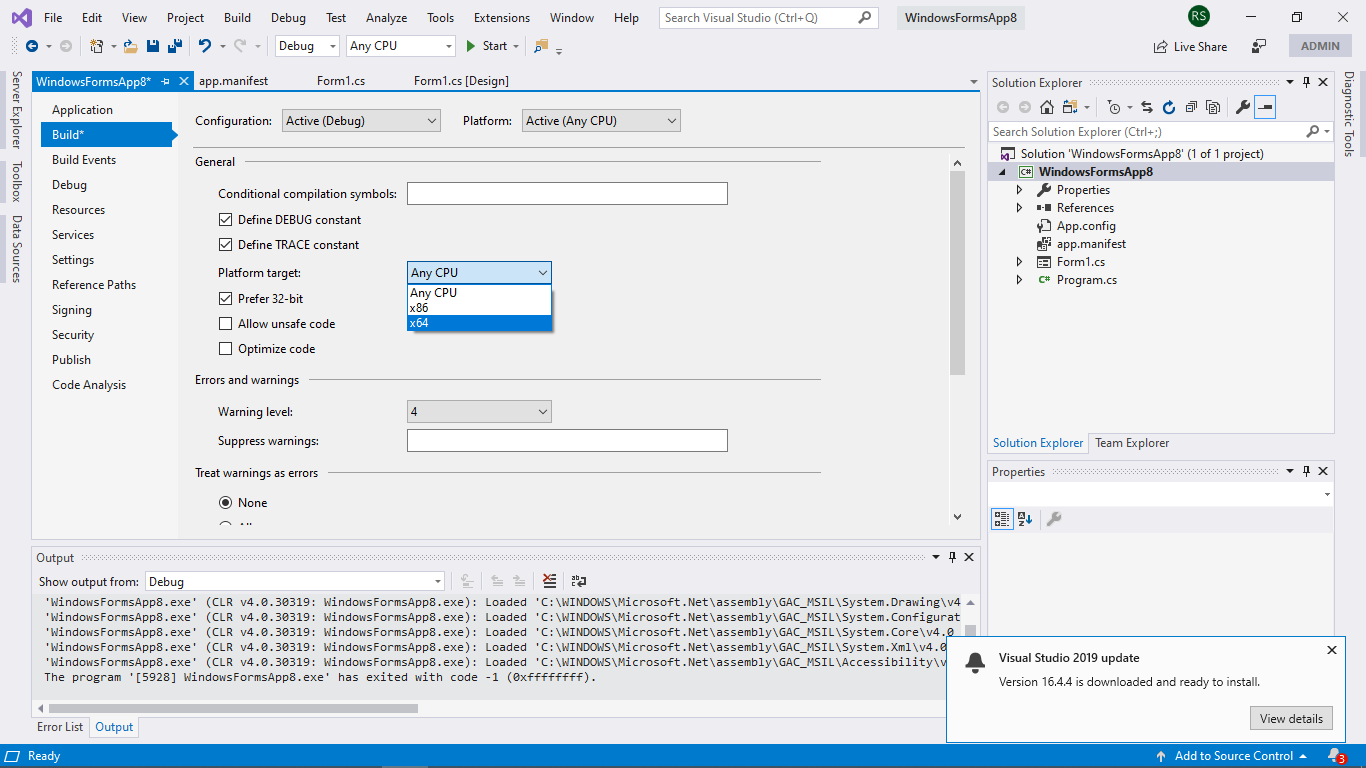
Task: Switch to the Team Explorer tab
Action: pos(1131,443)
